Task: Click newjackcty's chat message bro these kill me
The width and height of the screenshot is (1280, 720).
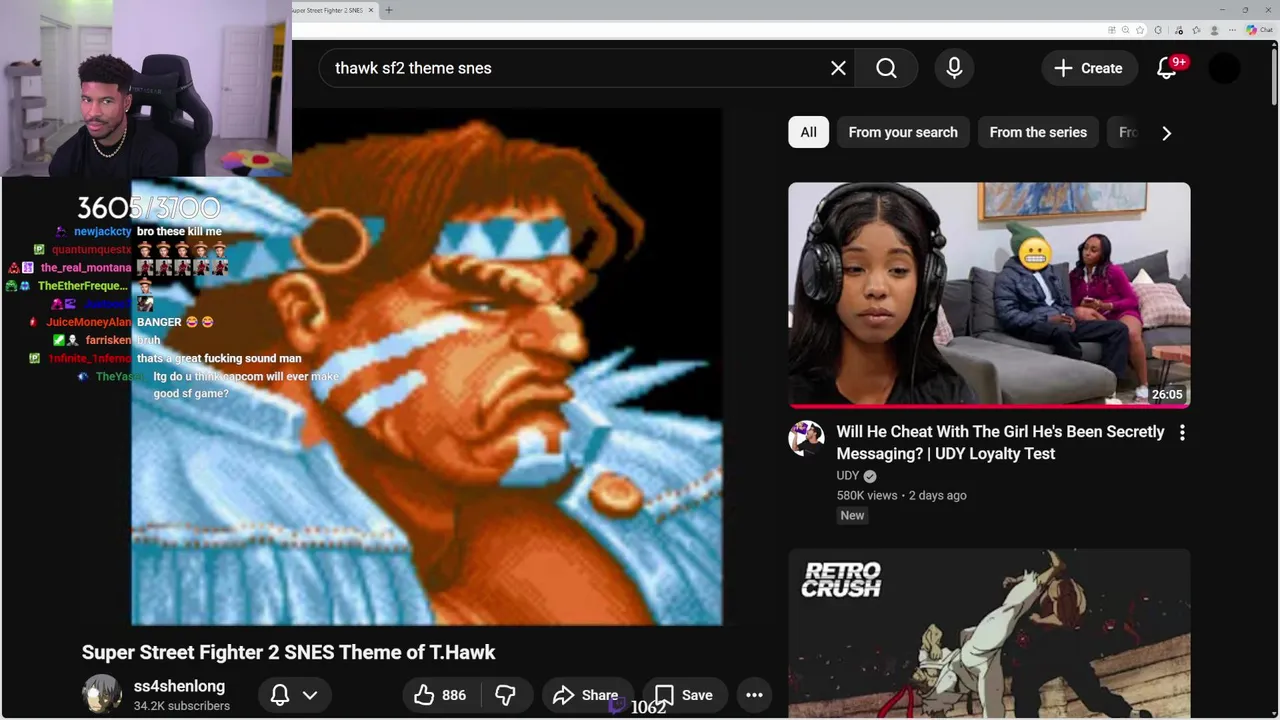Action: point(179,231)
